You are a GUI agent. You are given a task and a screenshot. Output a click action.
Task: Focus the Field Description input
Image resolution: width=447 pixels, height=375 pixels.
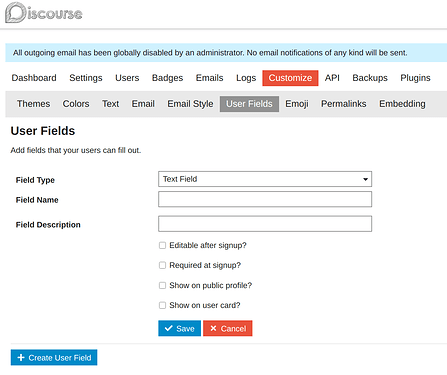click(265, 224)
